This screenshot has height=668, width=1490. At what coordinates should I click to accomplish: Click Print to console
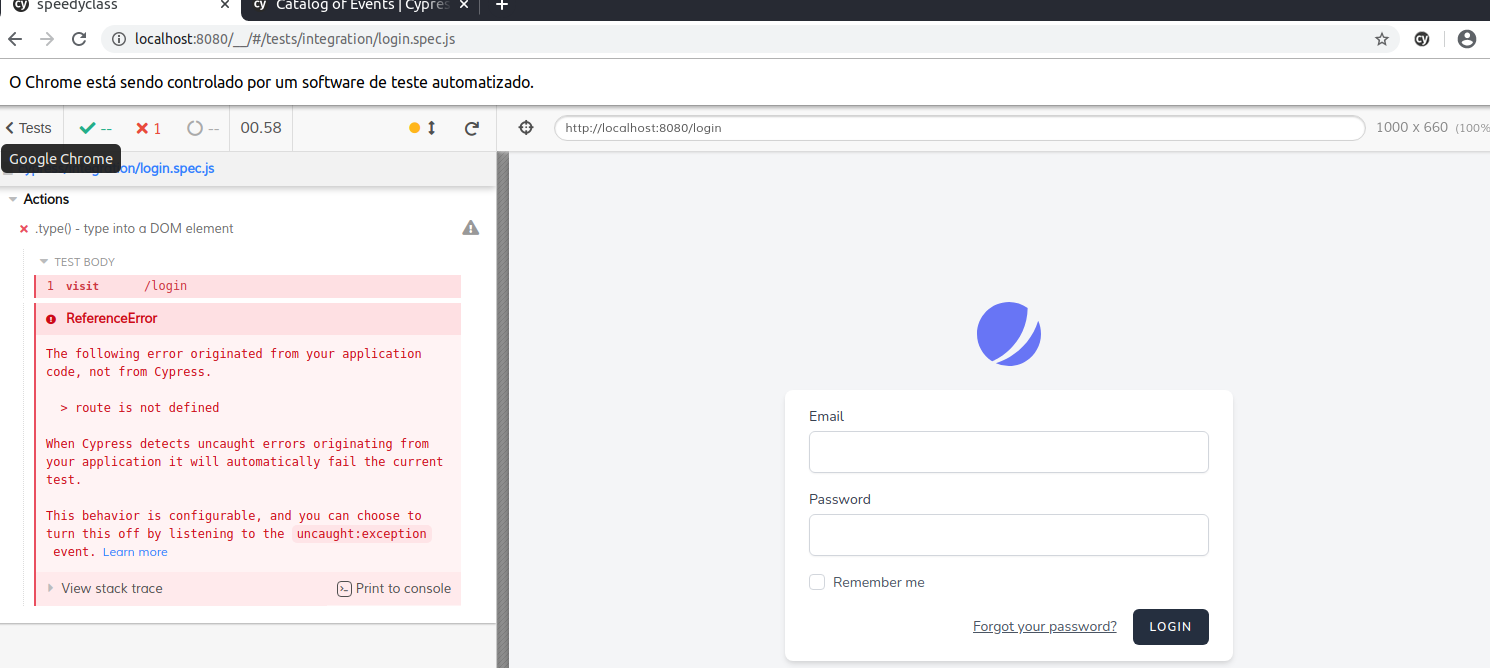click(394, 588)
